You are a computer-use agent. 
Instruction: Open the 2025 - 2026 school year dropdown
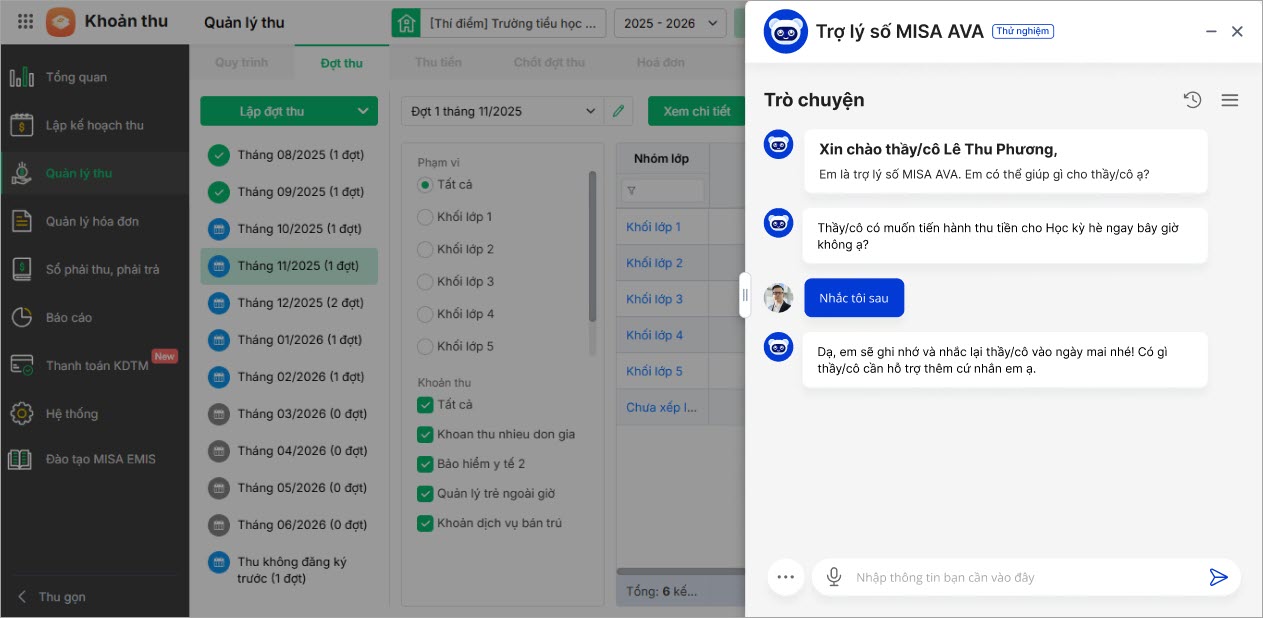pos(670,22)
